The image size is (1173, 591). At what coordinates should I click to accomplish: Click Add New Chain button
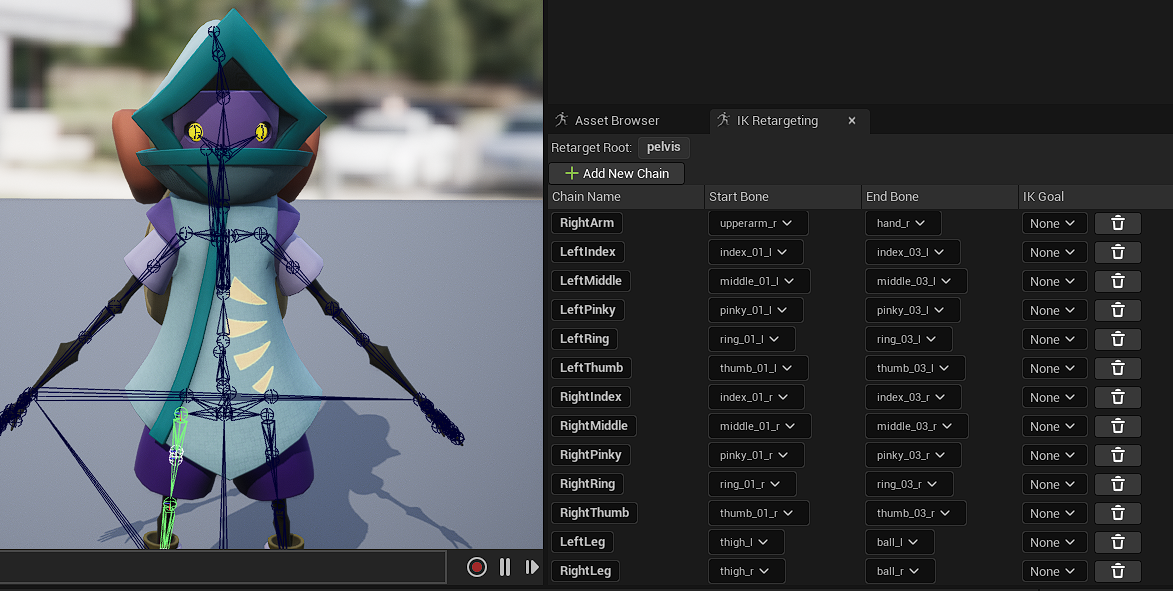[616, 174]
